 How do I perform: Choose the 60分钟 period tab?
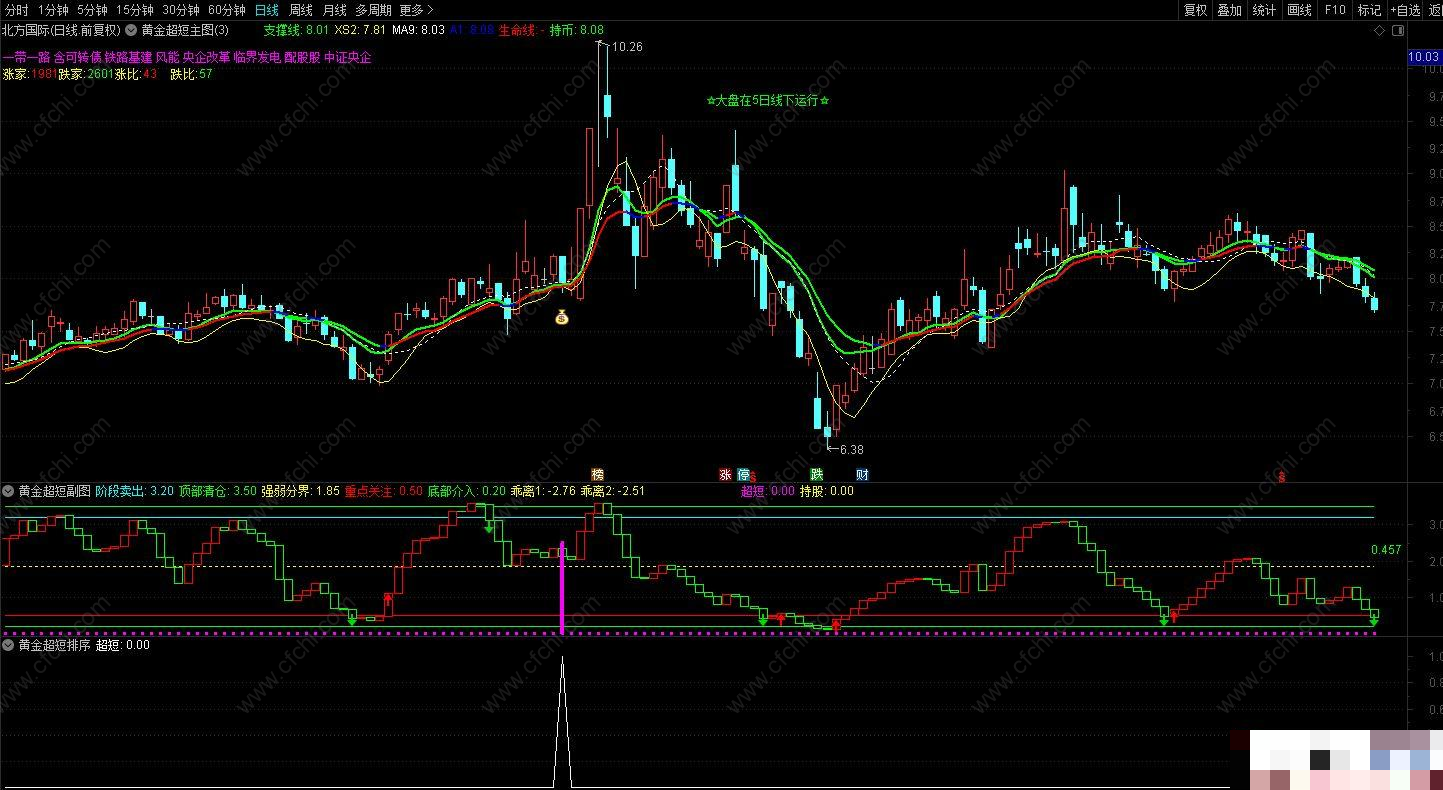tap(227, 10)
